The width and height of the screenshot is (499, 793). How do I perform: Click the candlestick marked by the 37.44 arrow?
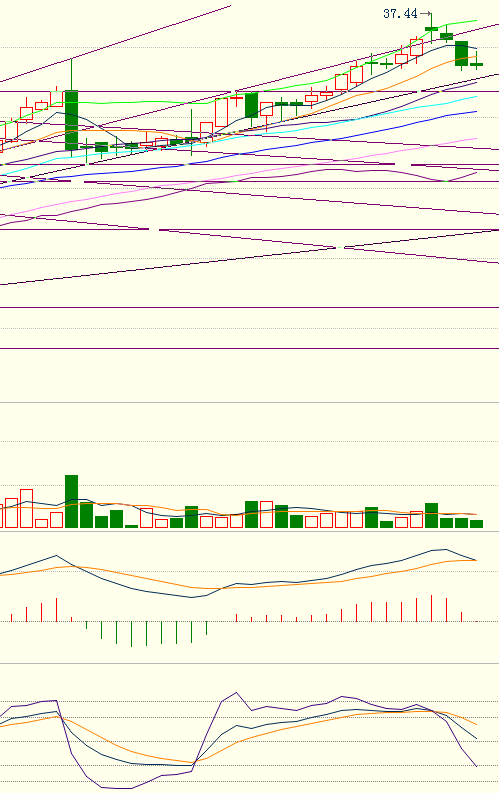[431, 29]
